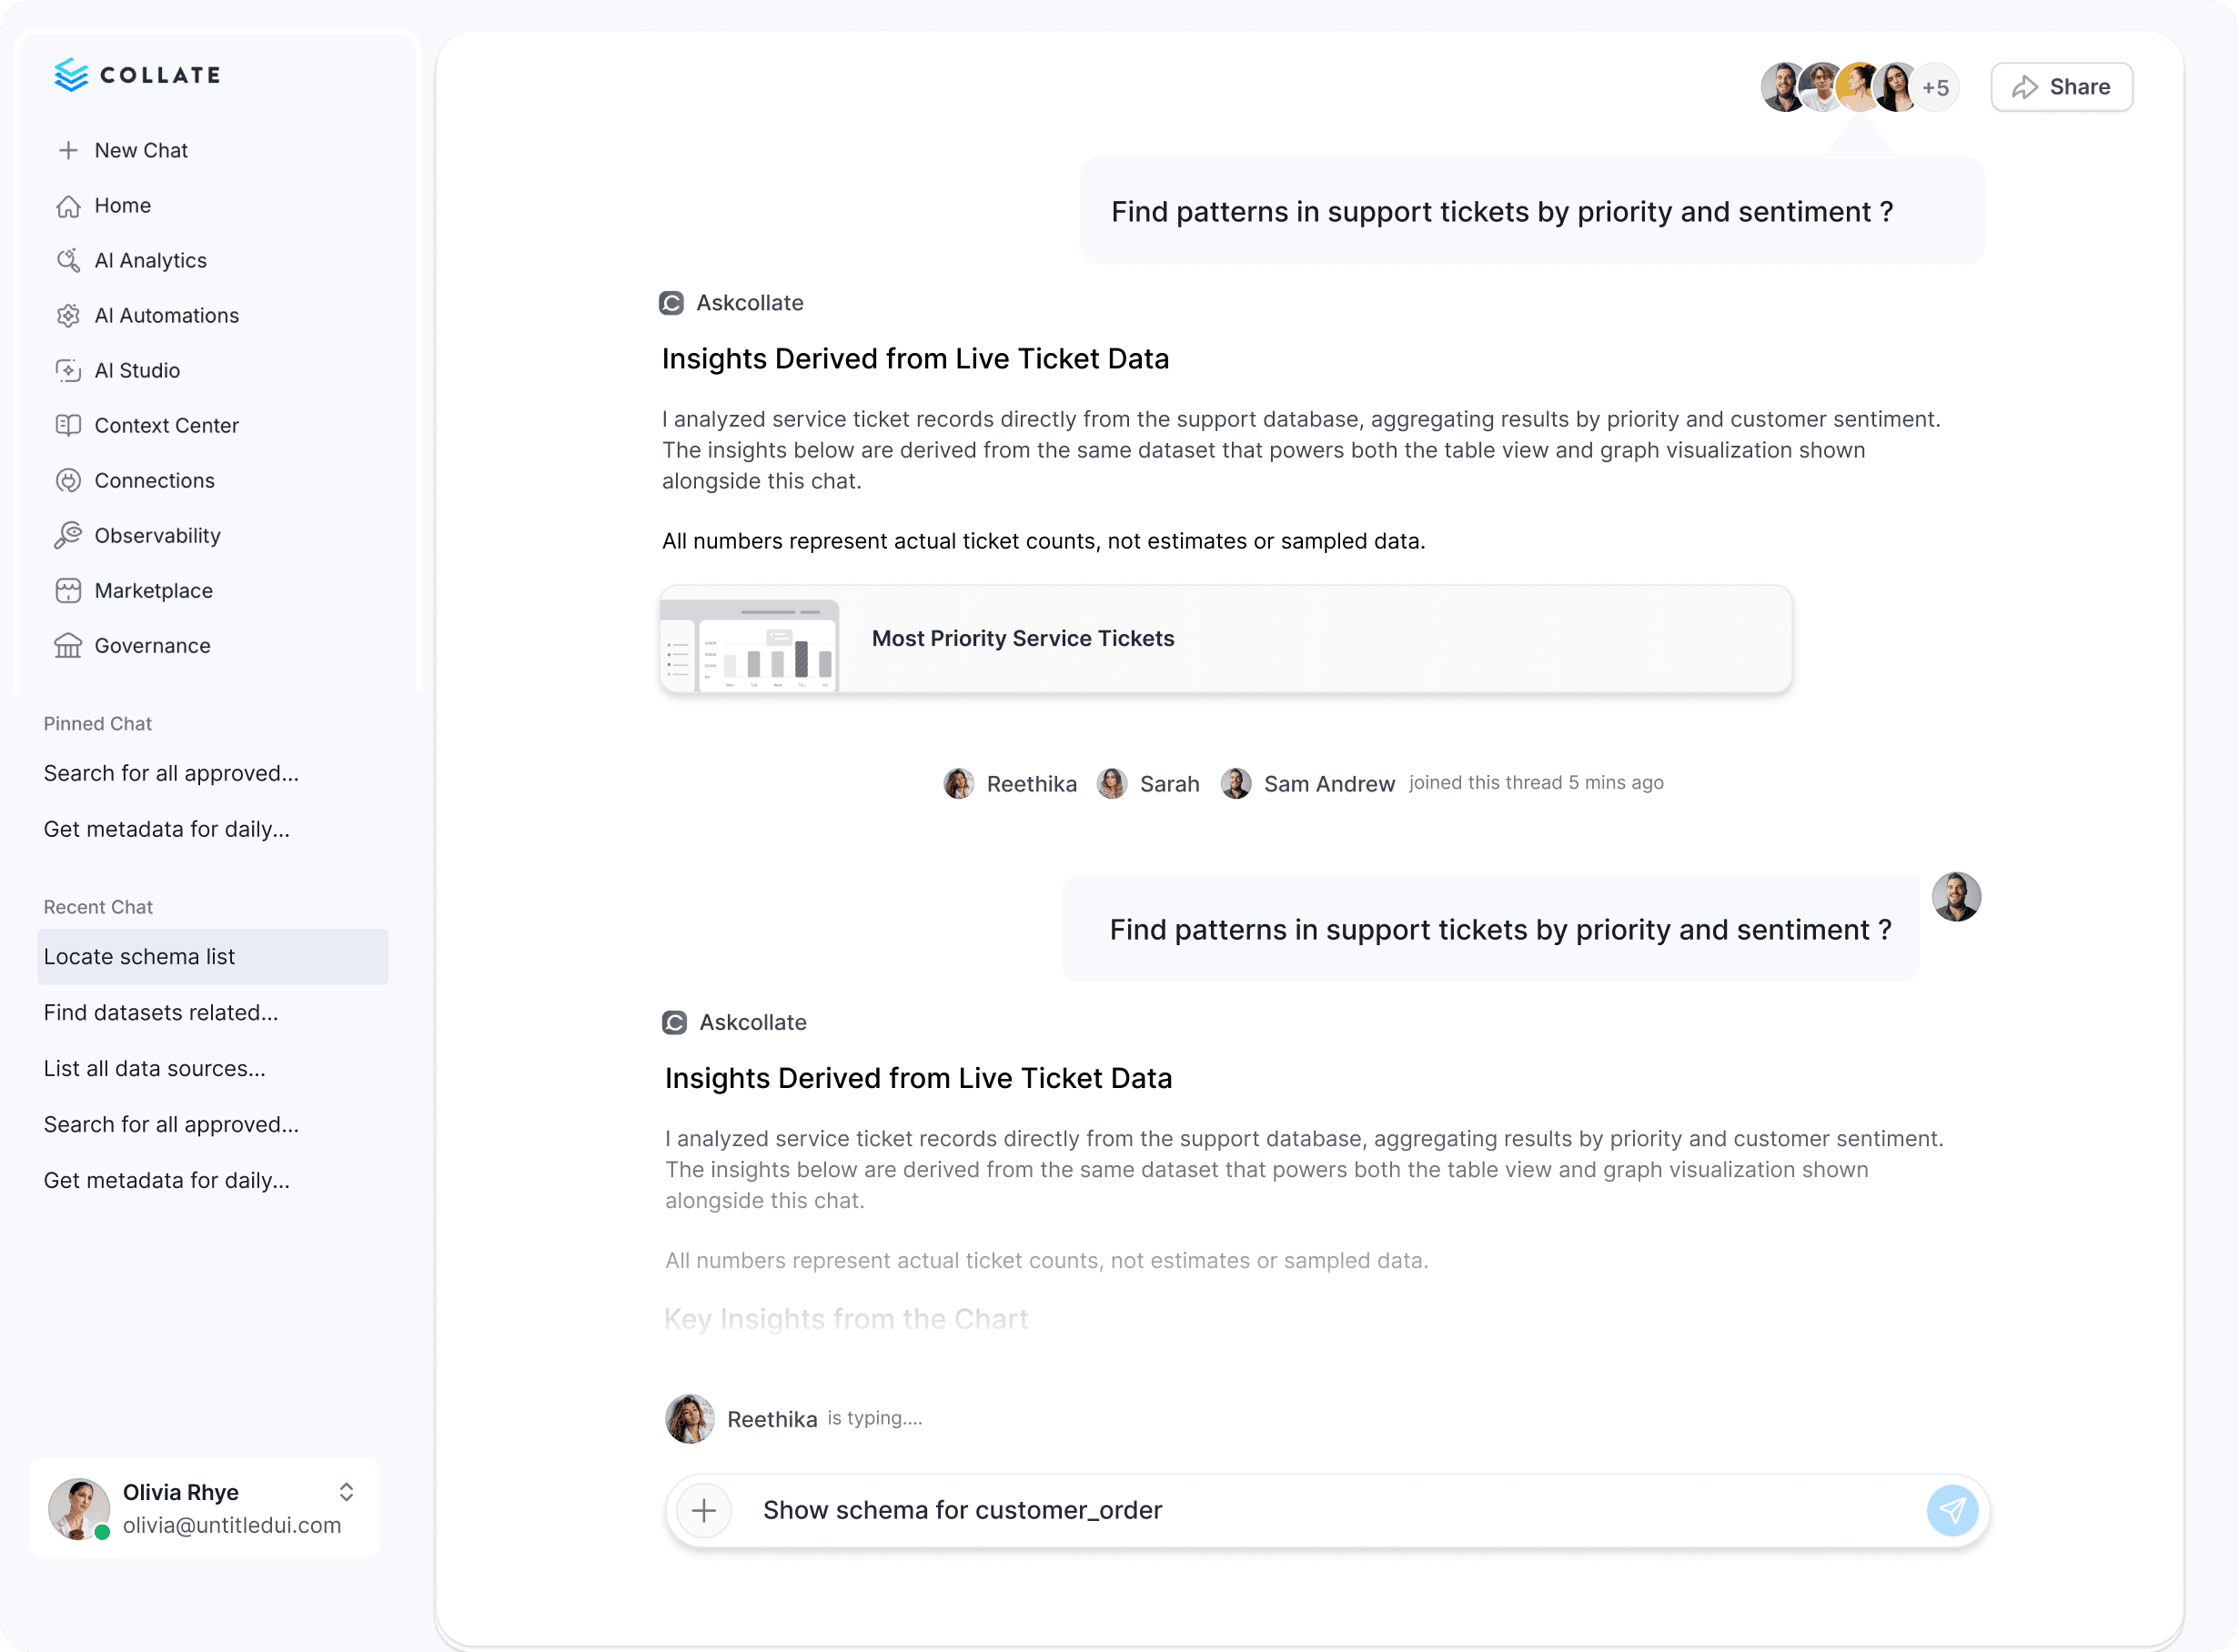Open Most Priority Service Tickets chart card
The height and width of the screenshot is (1652, 2239).
[1226, 638]
